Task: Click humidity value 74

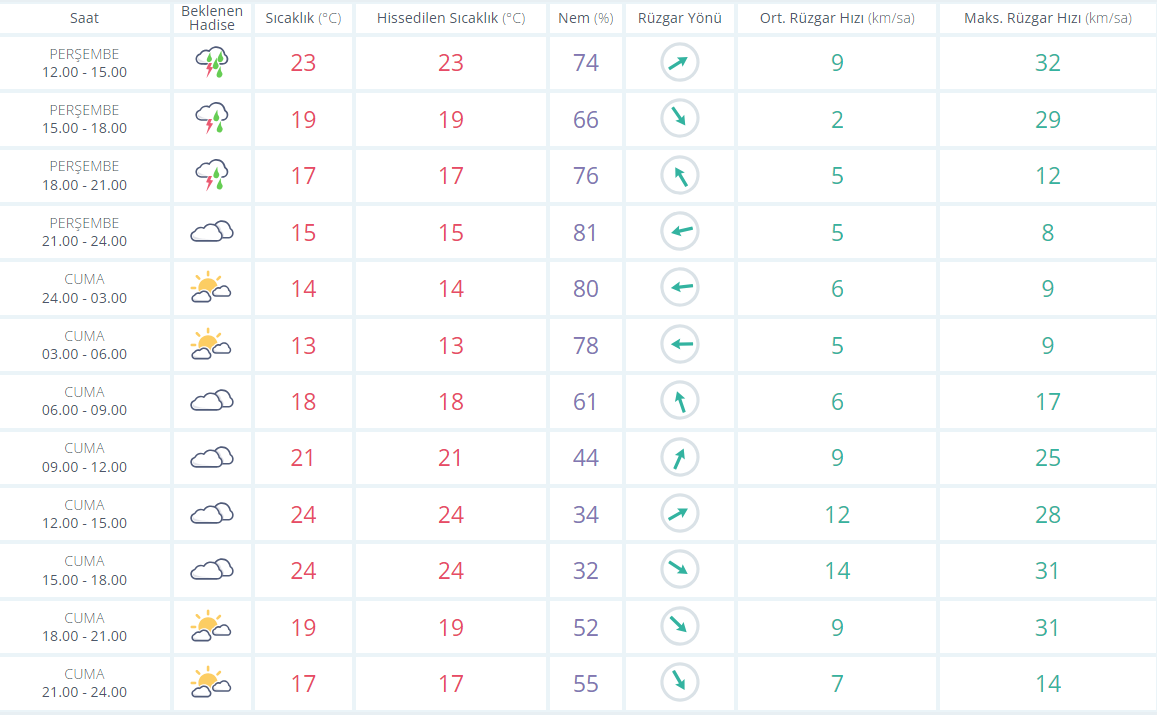Action: point(586,63)
